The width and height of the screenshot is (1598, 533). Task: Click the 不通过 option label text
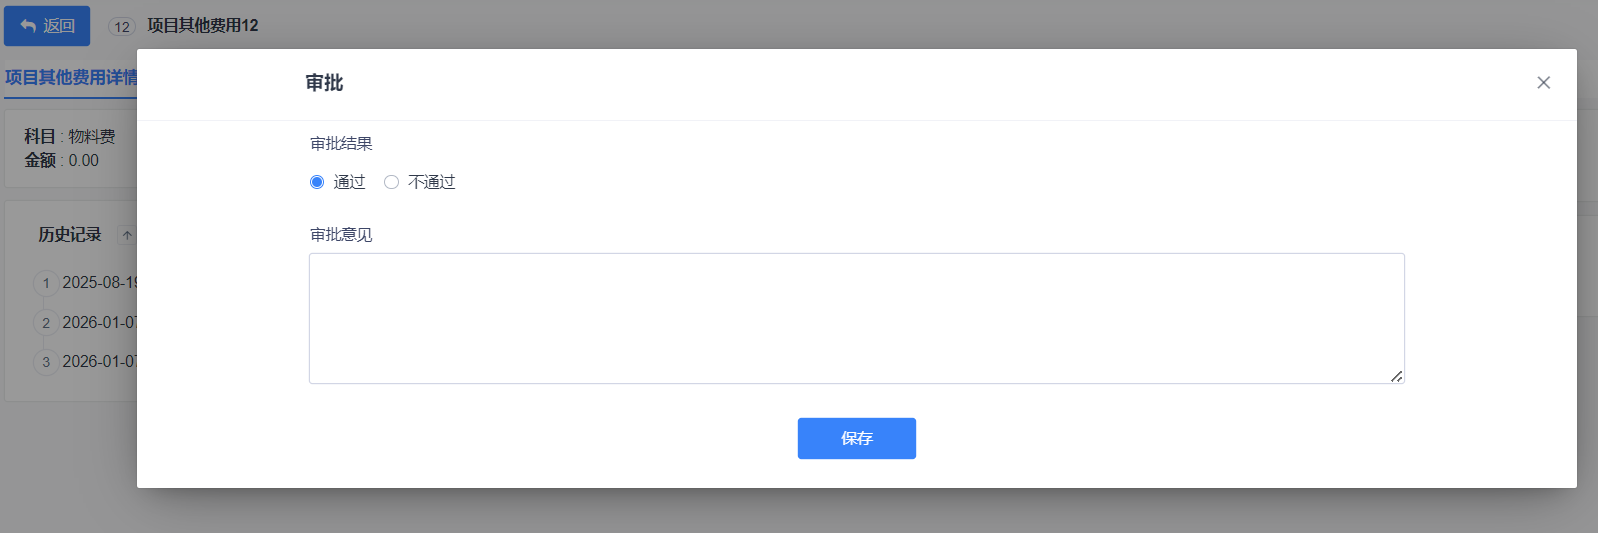pos(432,182)
